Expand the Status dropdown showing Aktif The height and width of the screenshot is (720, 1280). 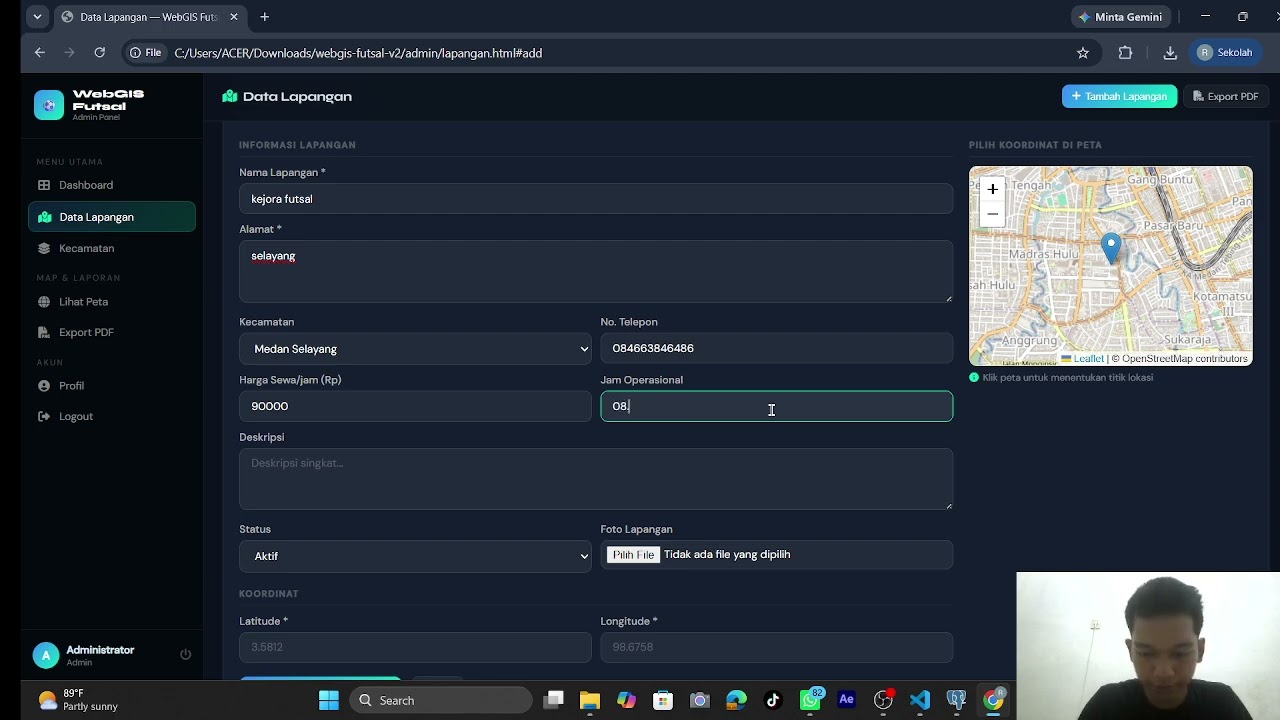coord(415,556)
